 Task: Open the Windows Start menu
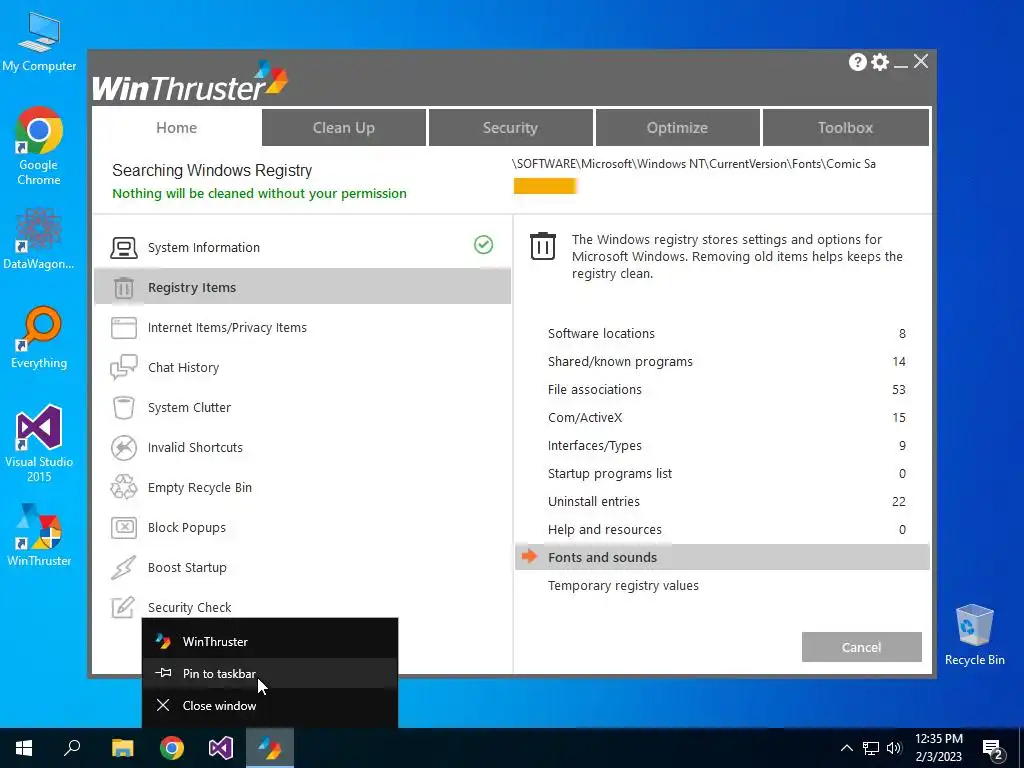tap(24, 748)
